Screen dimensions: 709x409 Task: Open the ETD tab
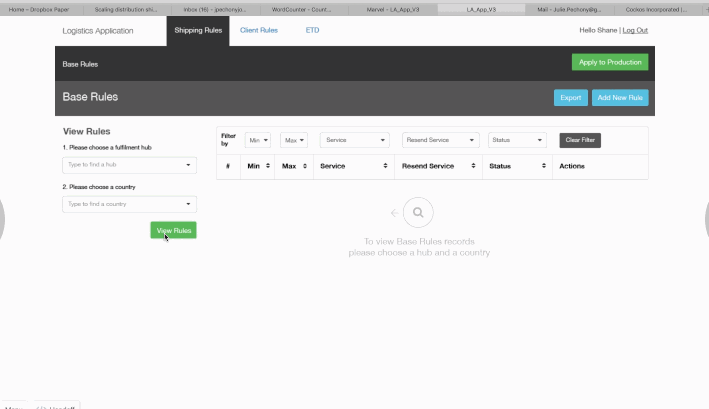[312, 30]
